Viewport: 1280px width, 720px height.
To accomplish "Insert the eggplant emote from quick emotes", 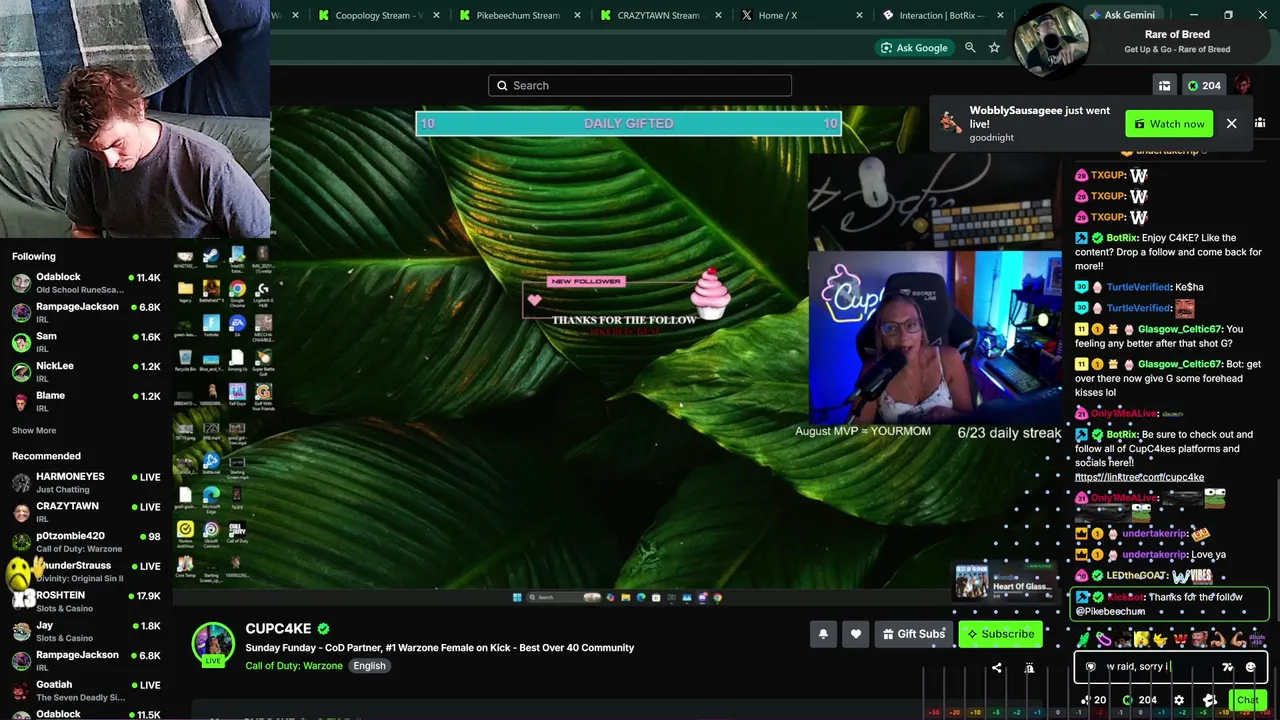I will pyautogui.click(x=1104, y=640).
